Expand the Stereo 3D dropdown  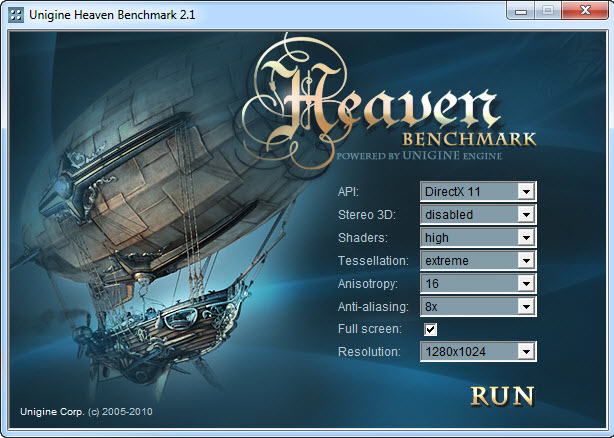click(x=478, y=214)
